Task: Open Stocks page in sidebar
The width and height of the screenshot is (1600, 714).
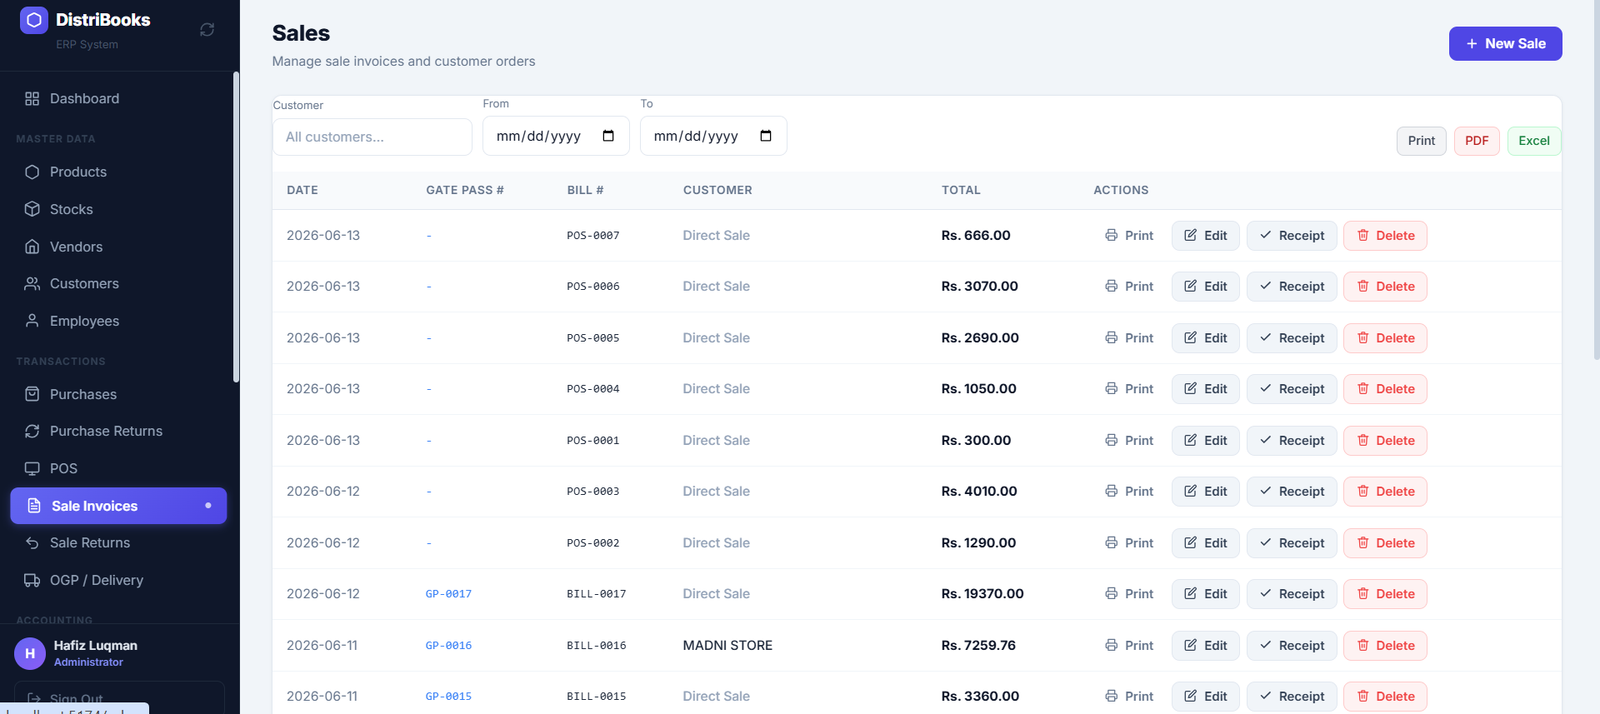Action: [x=118, y=209]
